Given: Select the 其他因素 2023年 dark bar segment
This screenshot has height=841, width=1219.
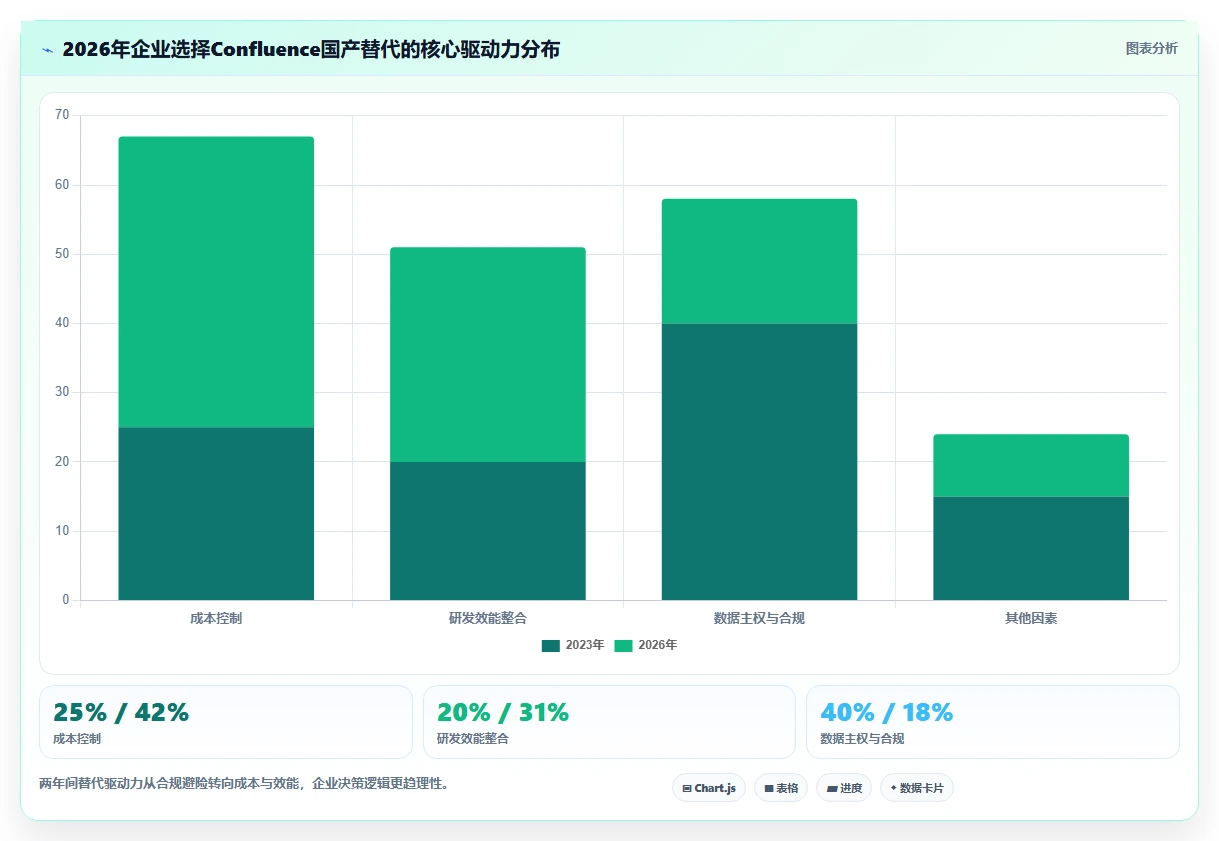Looking at the screenshot, I should (1031, 548).
